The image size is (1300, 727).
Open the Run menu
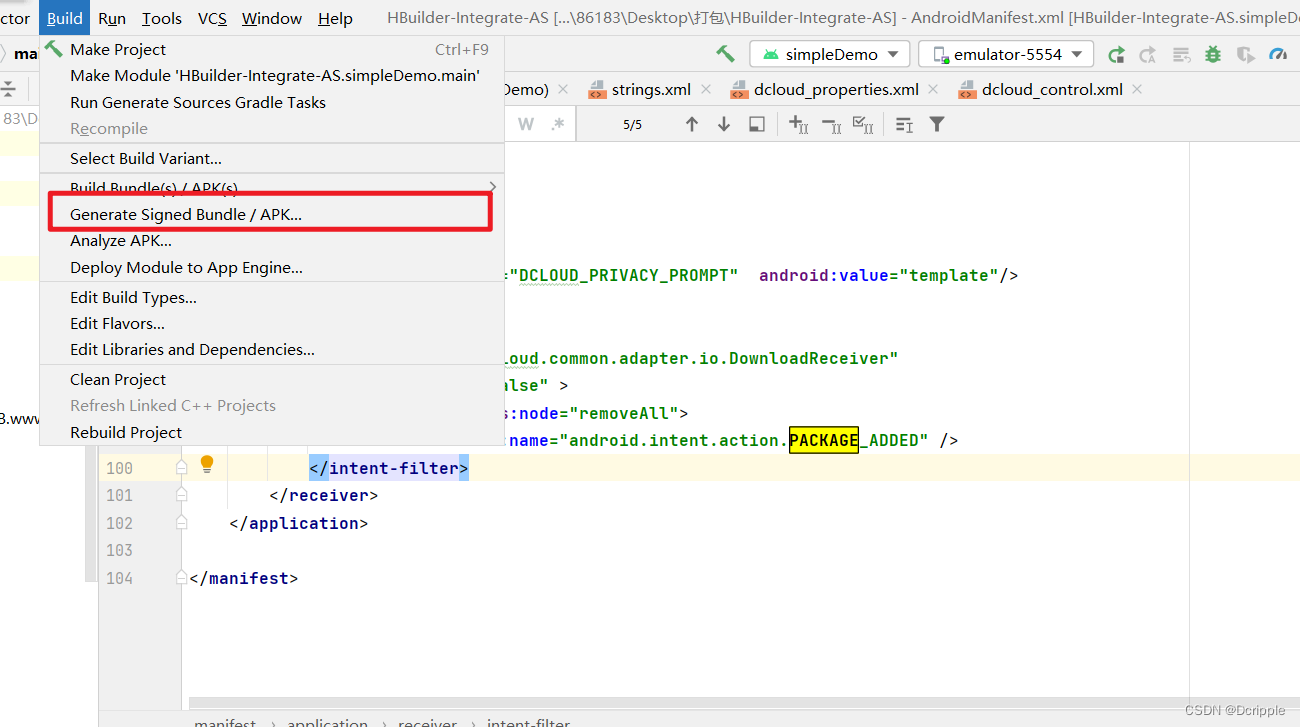(x=112, y=18)
